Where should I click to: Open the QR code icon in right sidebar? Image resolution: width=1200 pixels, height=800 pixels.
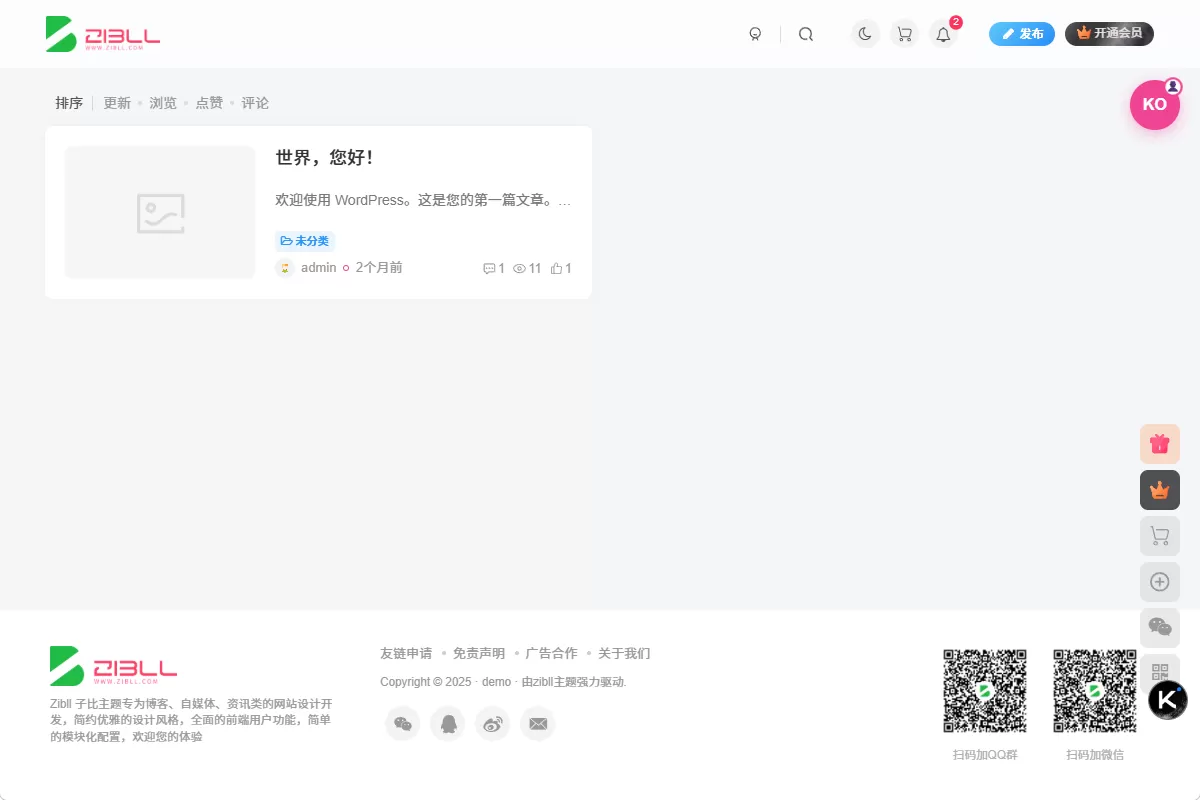1159,673
